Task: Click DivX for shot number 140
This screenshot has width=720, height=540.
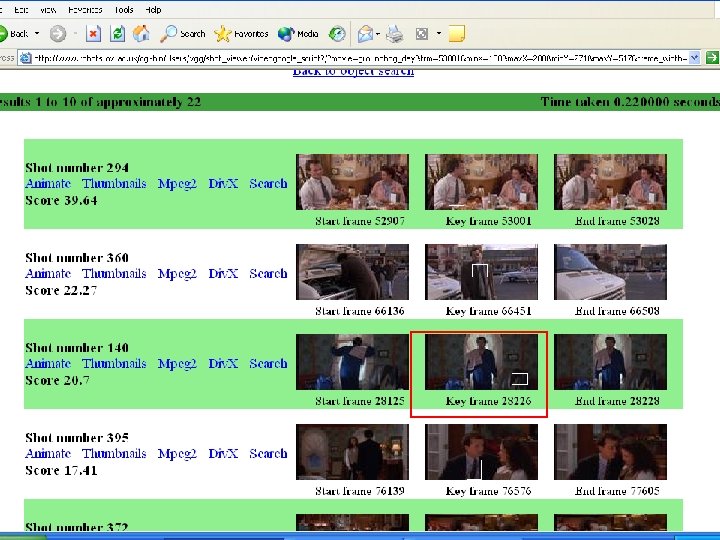Action: [x=223, y=364]
